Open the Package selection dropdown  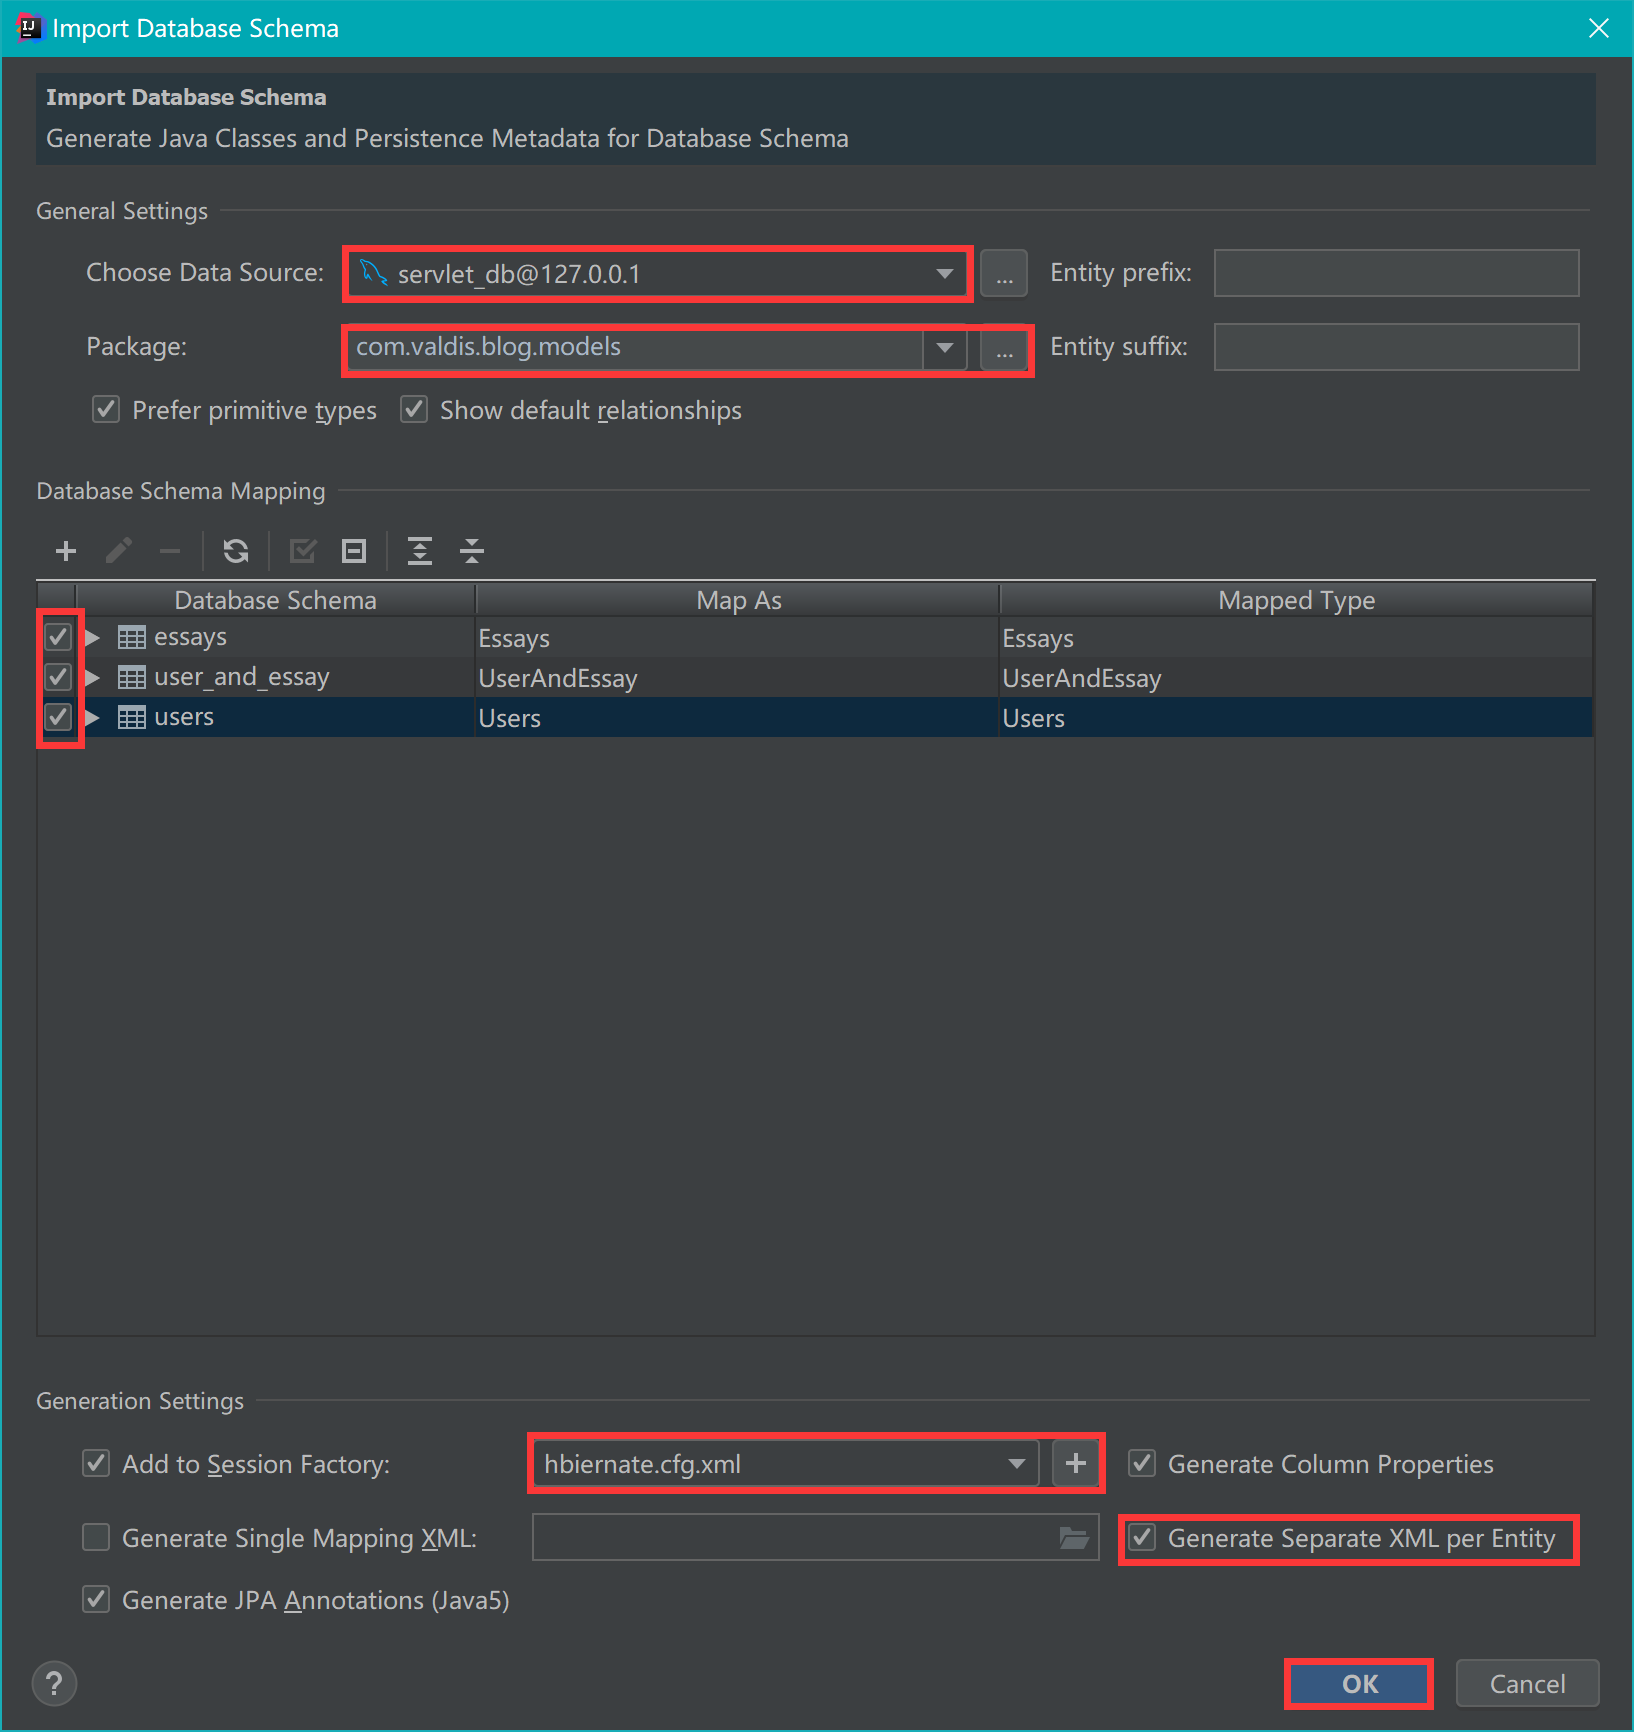tap(941, 348)
